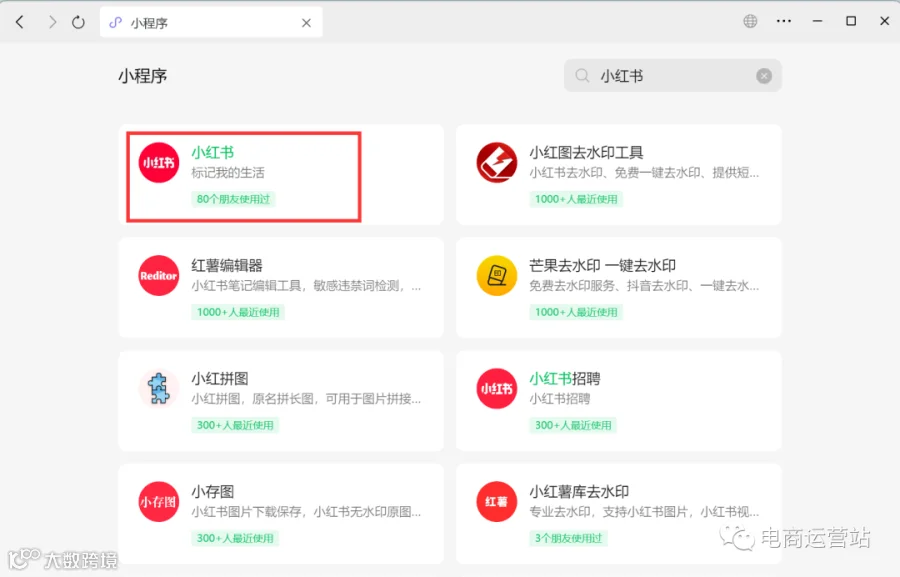Screen dimensions: 900x577
Task: Open the 小红书 mini program icon
Action: click(159, 162)
